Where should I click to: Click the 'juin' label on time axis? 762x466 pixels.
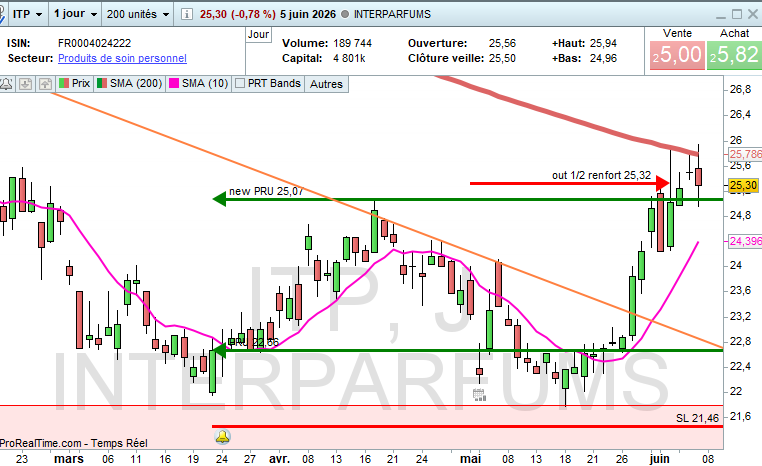pos(659,459)
